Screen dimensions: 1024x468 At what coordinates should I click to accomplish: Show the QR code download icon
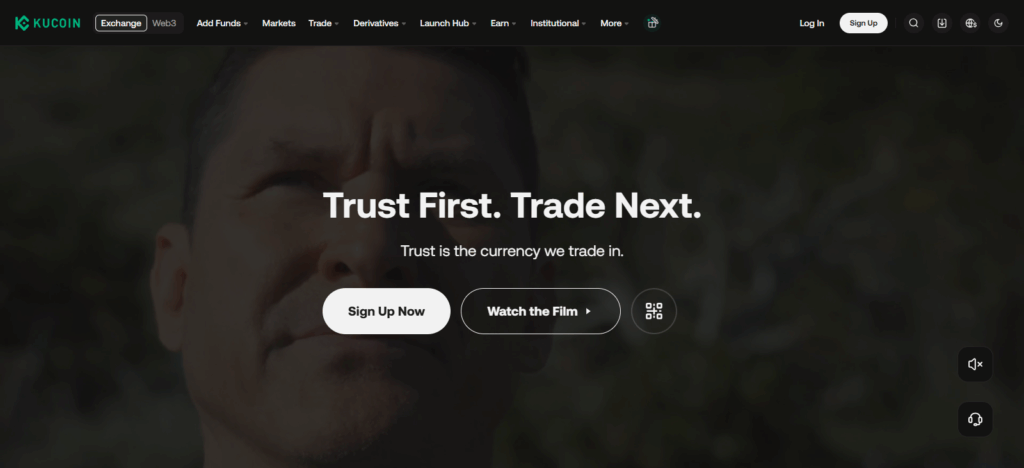click(654, 311)
